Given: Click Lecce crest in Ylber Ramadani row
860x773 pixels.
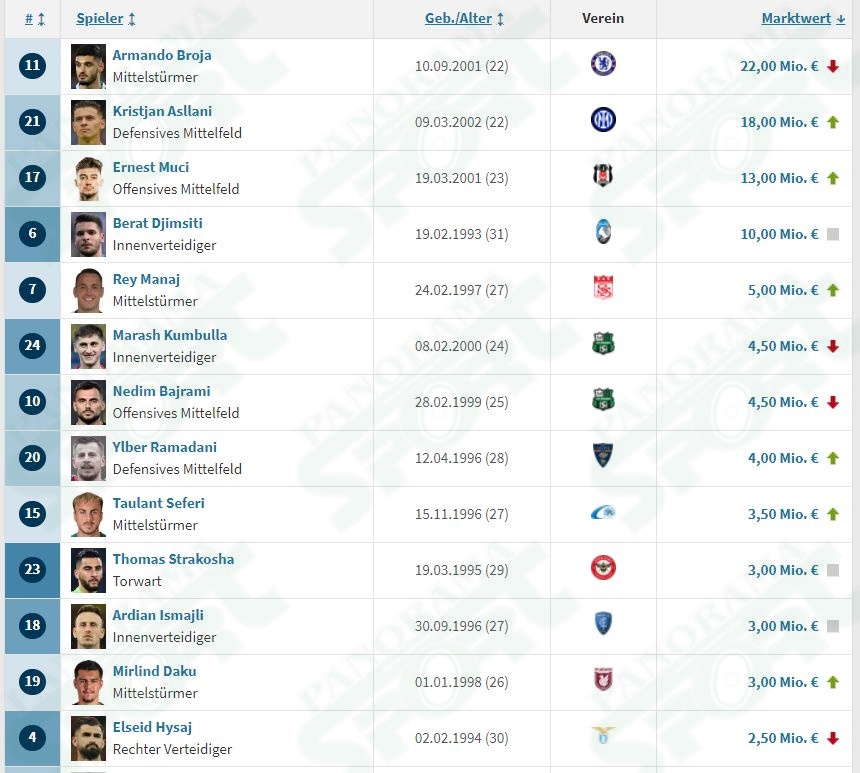Looking at the screenshot, I should (x=603, y=455).
